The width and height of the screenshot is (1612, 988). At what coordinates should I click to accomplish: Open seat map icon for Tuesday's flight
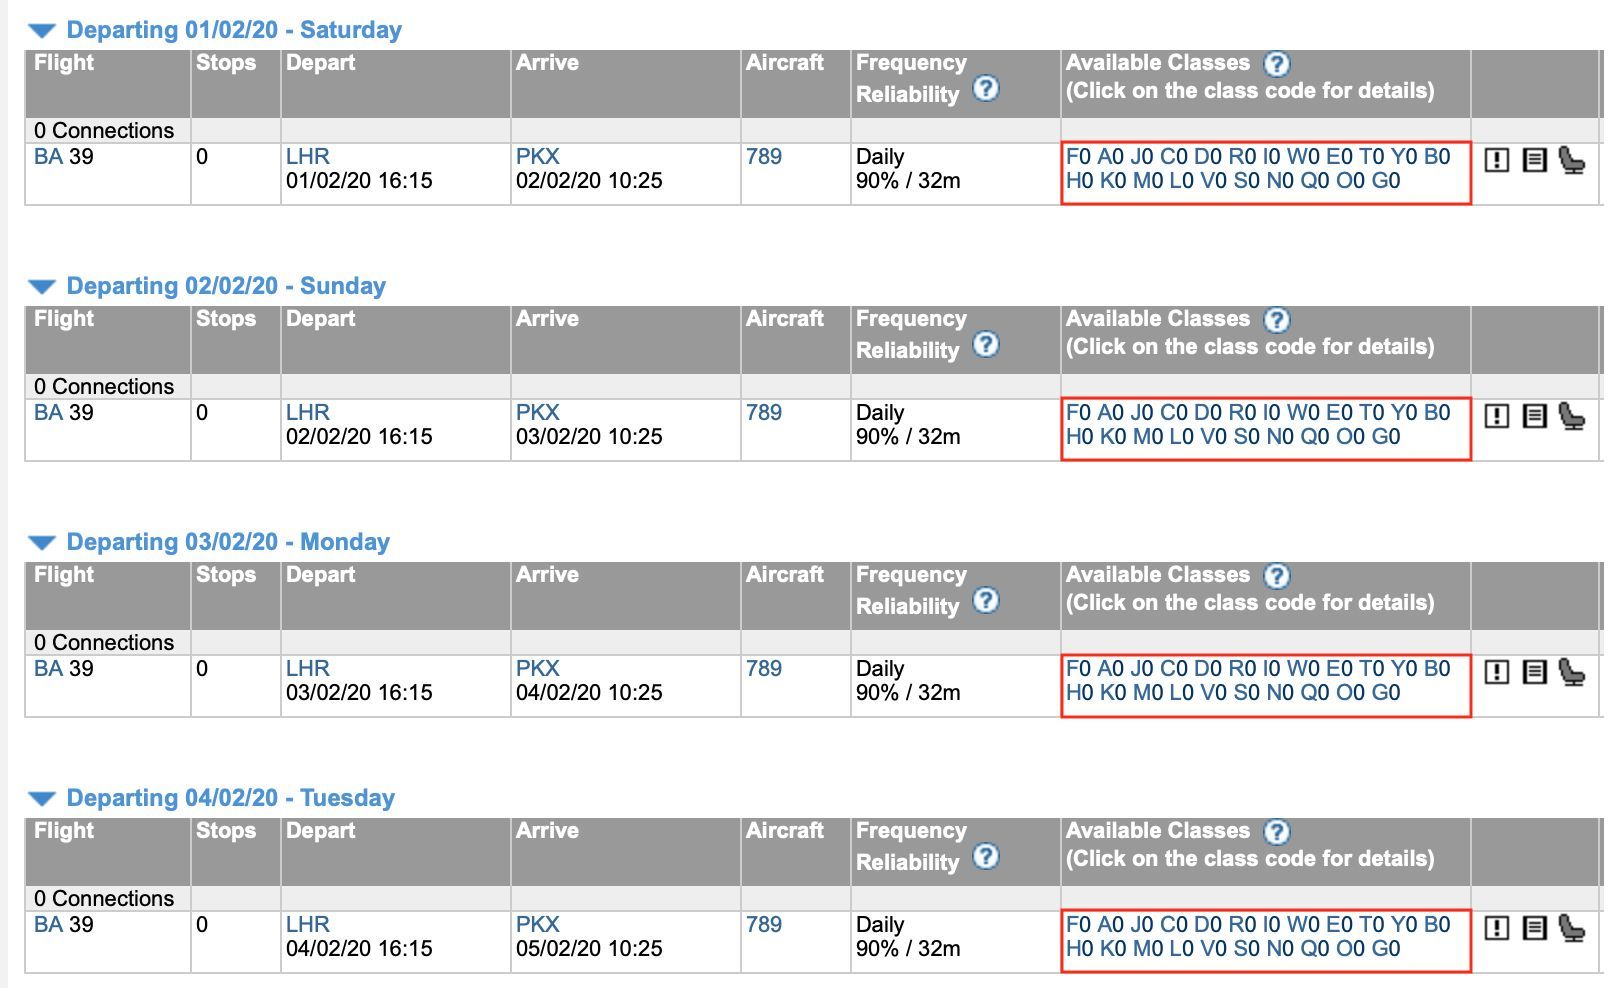pyautogui.click(x=1572, y=928)
